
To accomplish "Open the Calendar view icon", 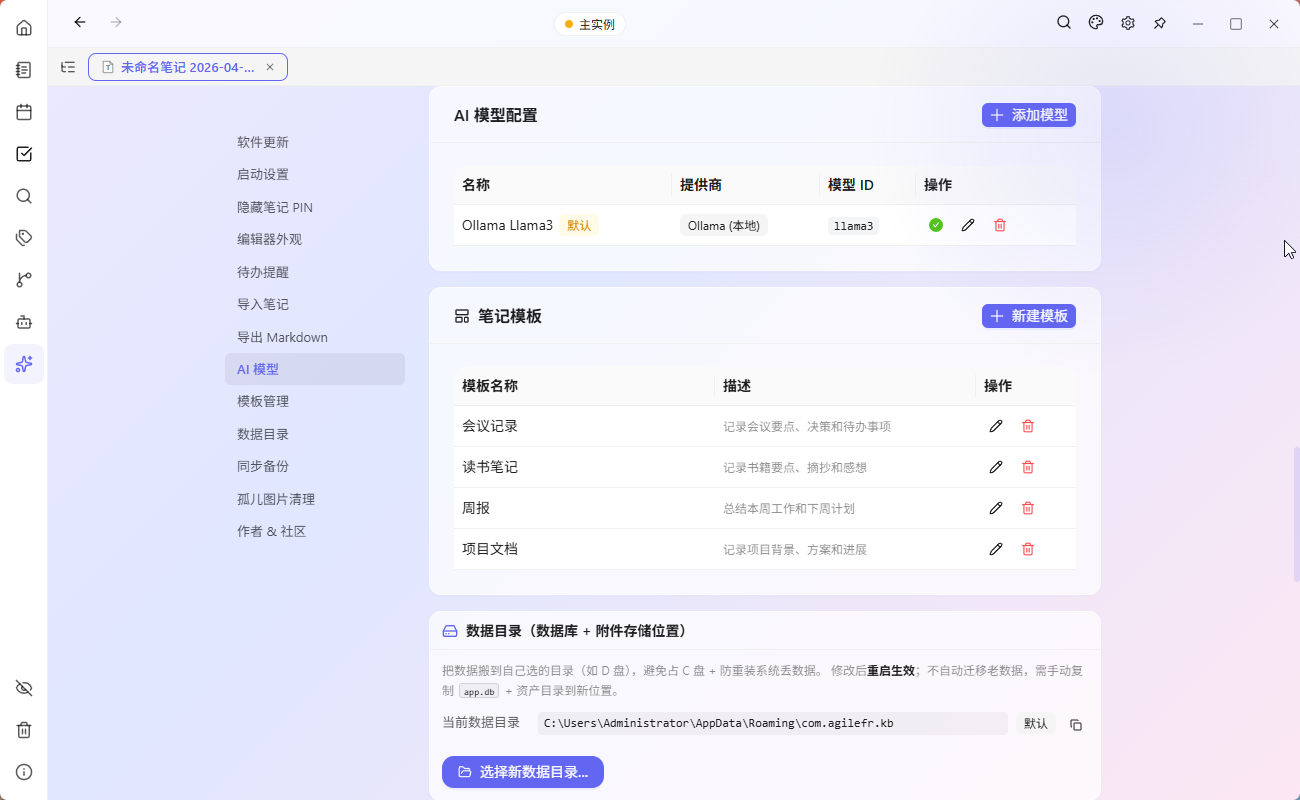I will [24, 112].
